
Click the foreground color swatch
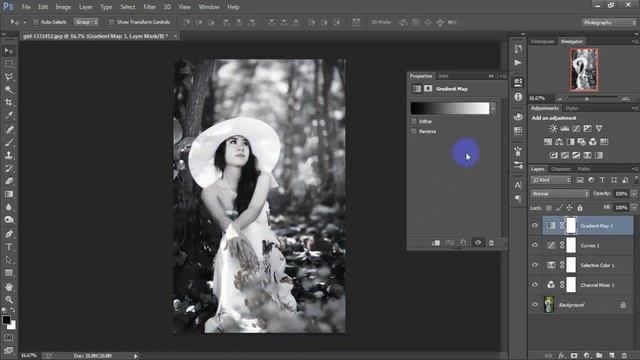(x=6, y=320)
